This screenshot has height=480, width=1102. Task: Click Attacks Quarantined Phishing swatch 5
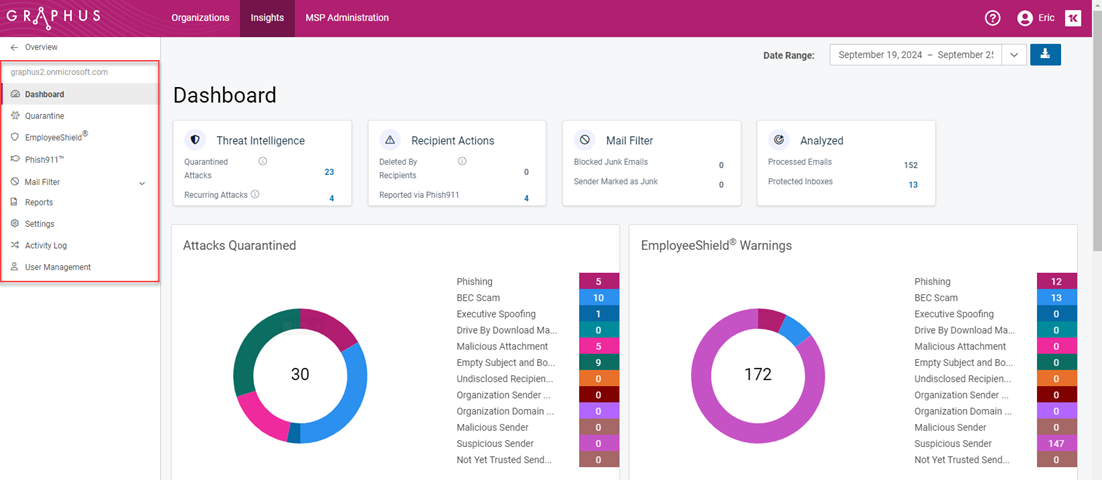[x=599, y=281]
